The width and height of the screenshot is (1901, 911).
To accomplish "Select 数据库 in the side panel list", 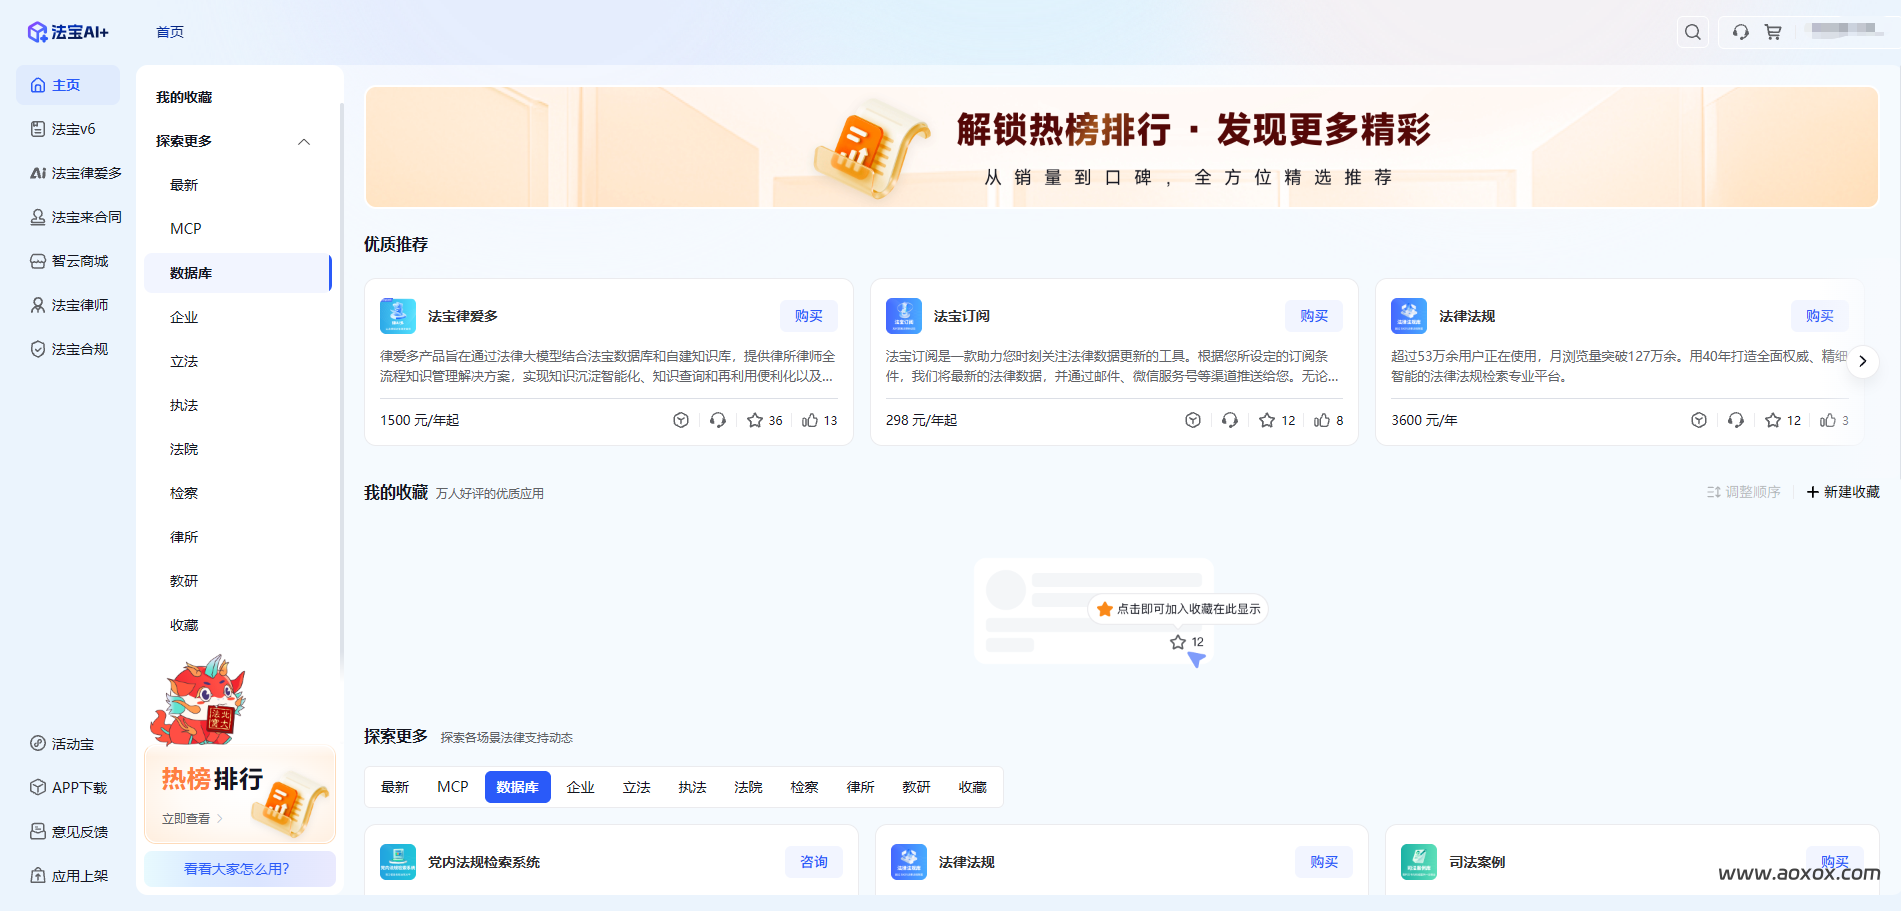I will tap(237, 273).
